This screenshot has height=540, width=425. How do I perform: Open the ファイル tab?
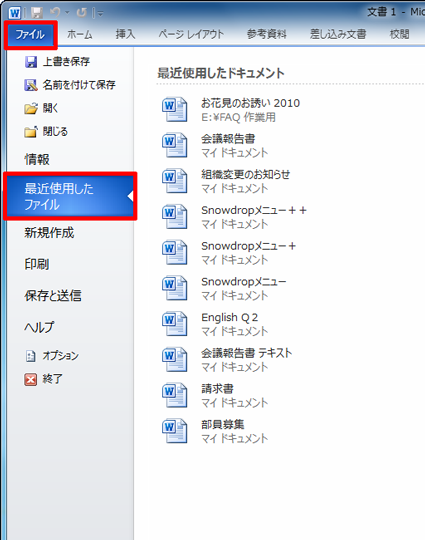click(x=30, y=34)
